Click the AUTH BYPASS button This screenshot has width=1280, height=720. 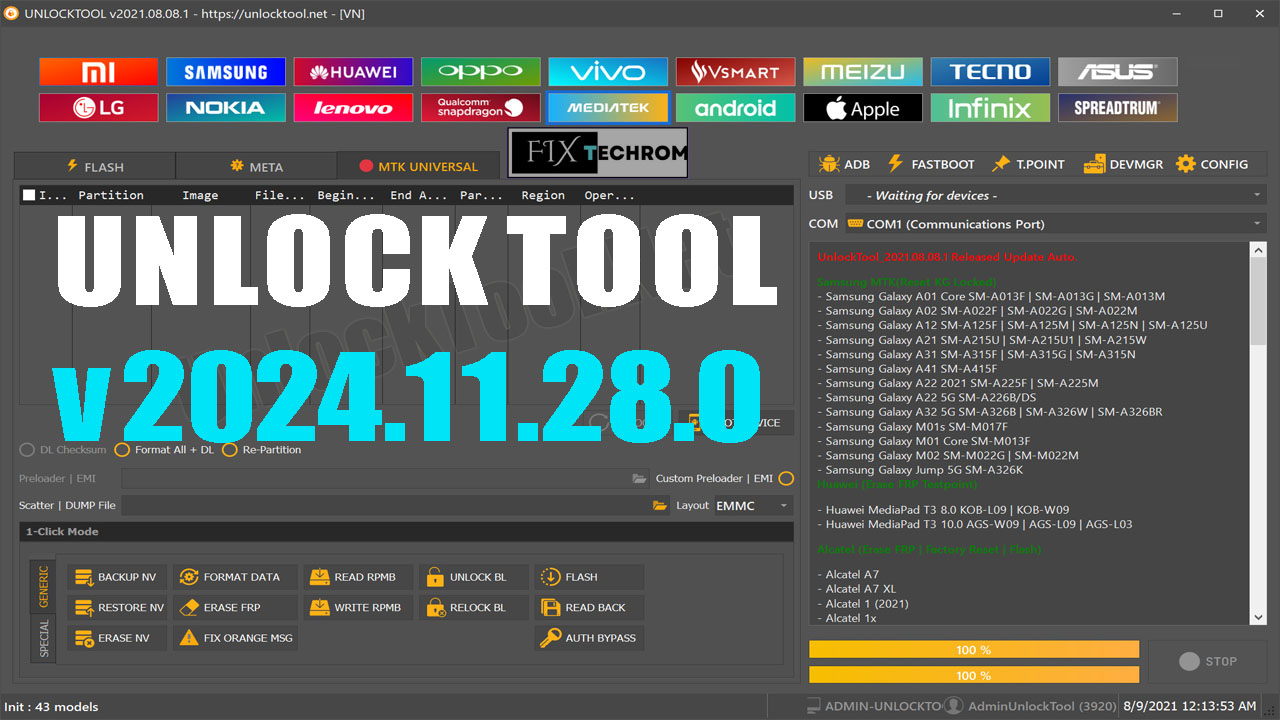click(589, 638)
